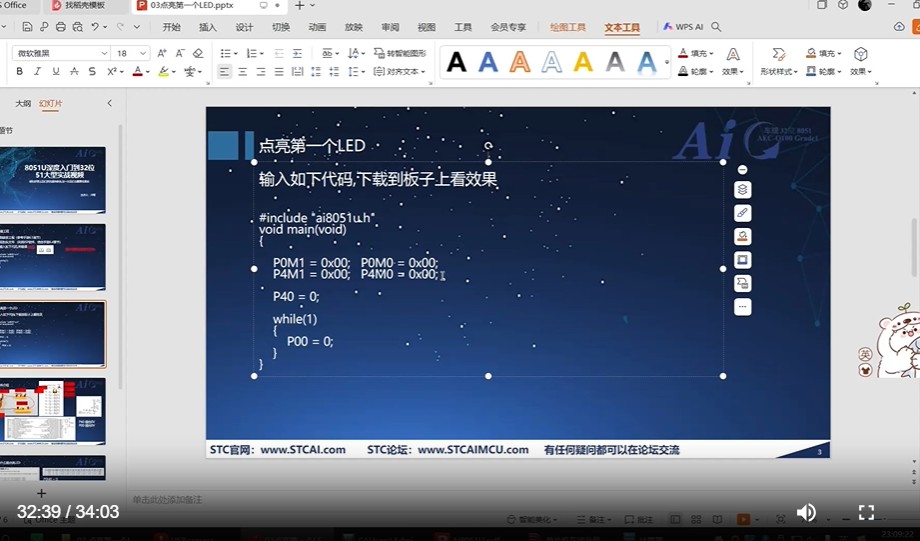The image size is (920, 541).
Task: Click the Undo arrow icon
Action: (95, 27)
